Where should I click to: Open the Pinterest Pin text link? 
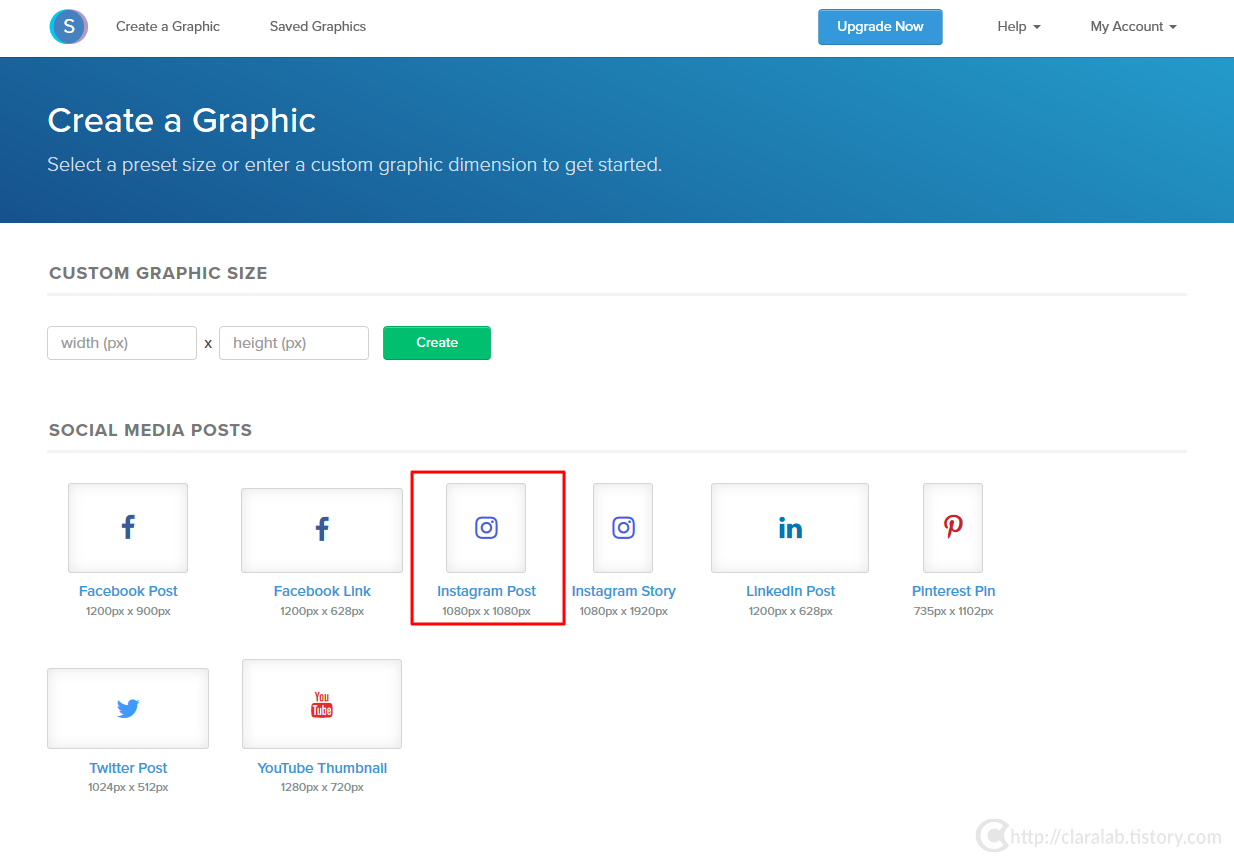(x=954, y=591)
